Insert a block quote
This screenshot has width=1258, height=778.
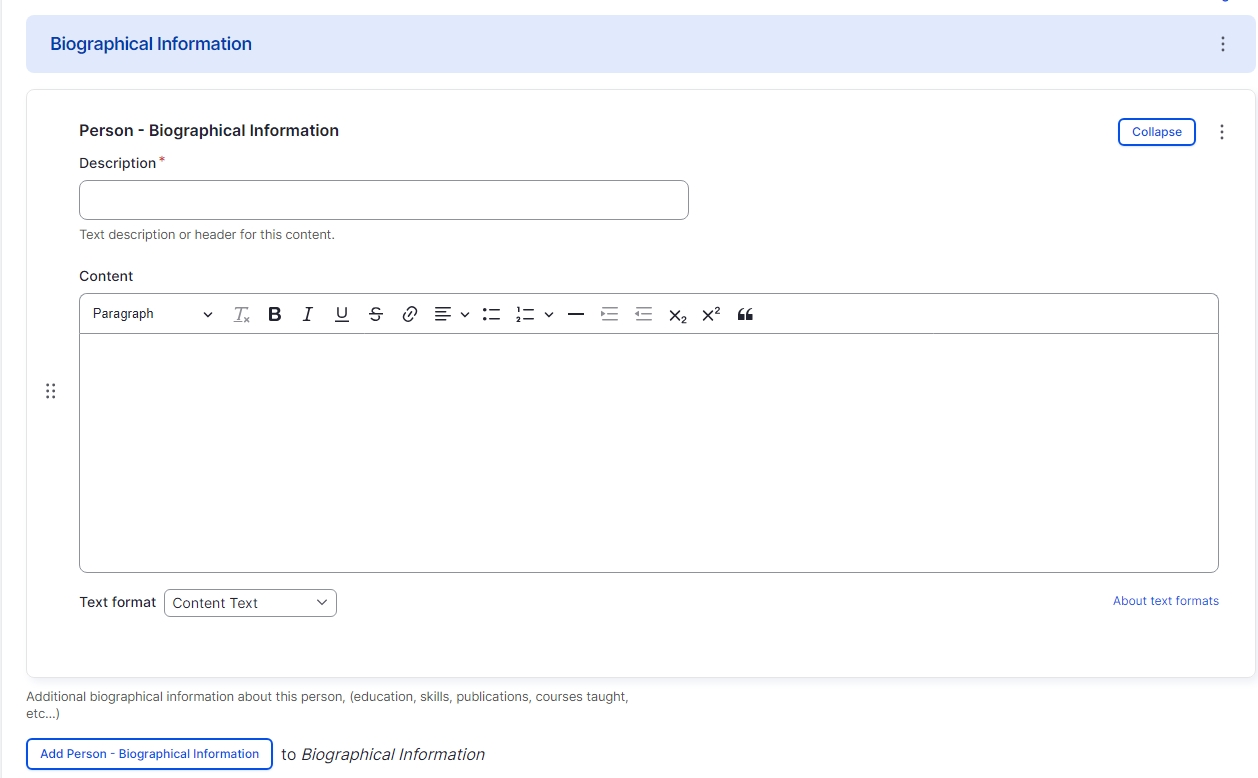745,315
